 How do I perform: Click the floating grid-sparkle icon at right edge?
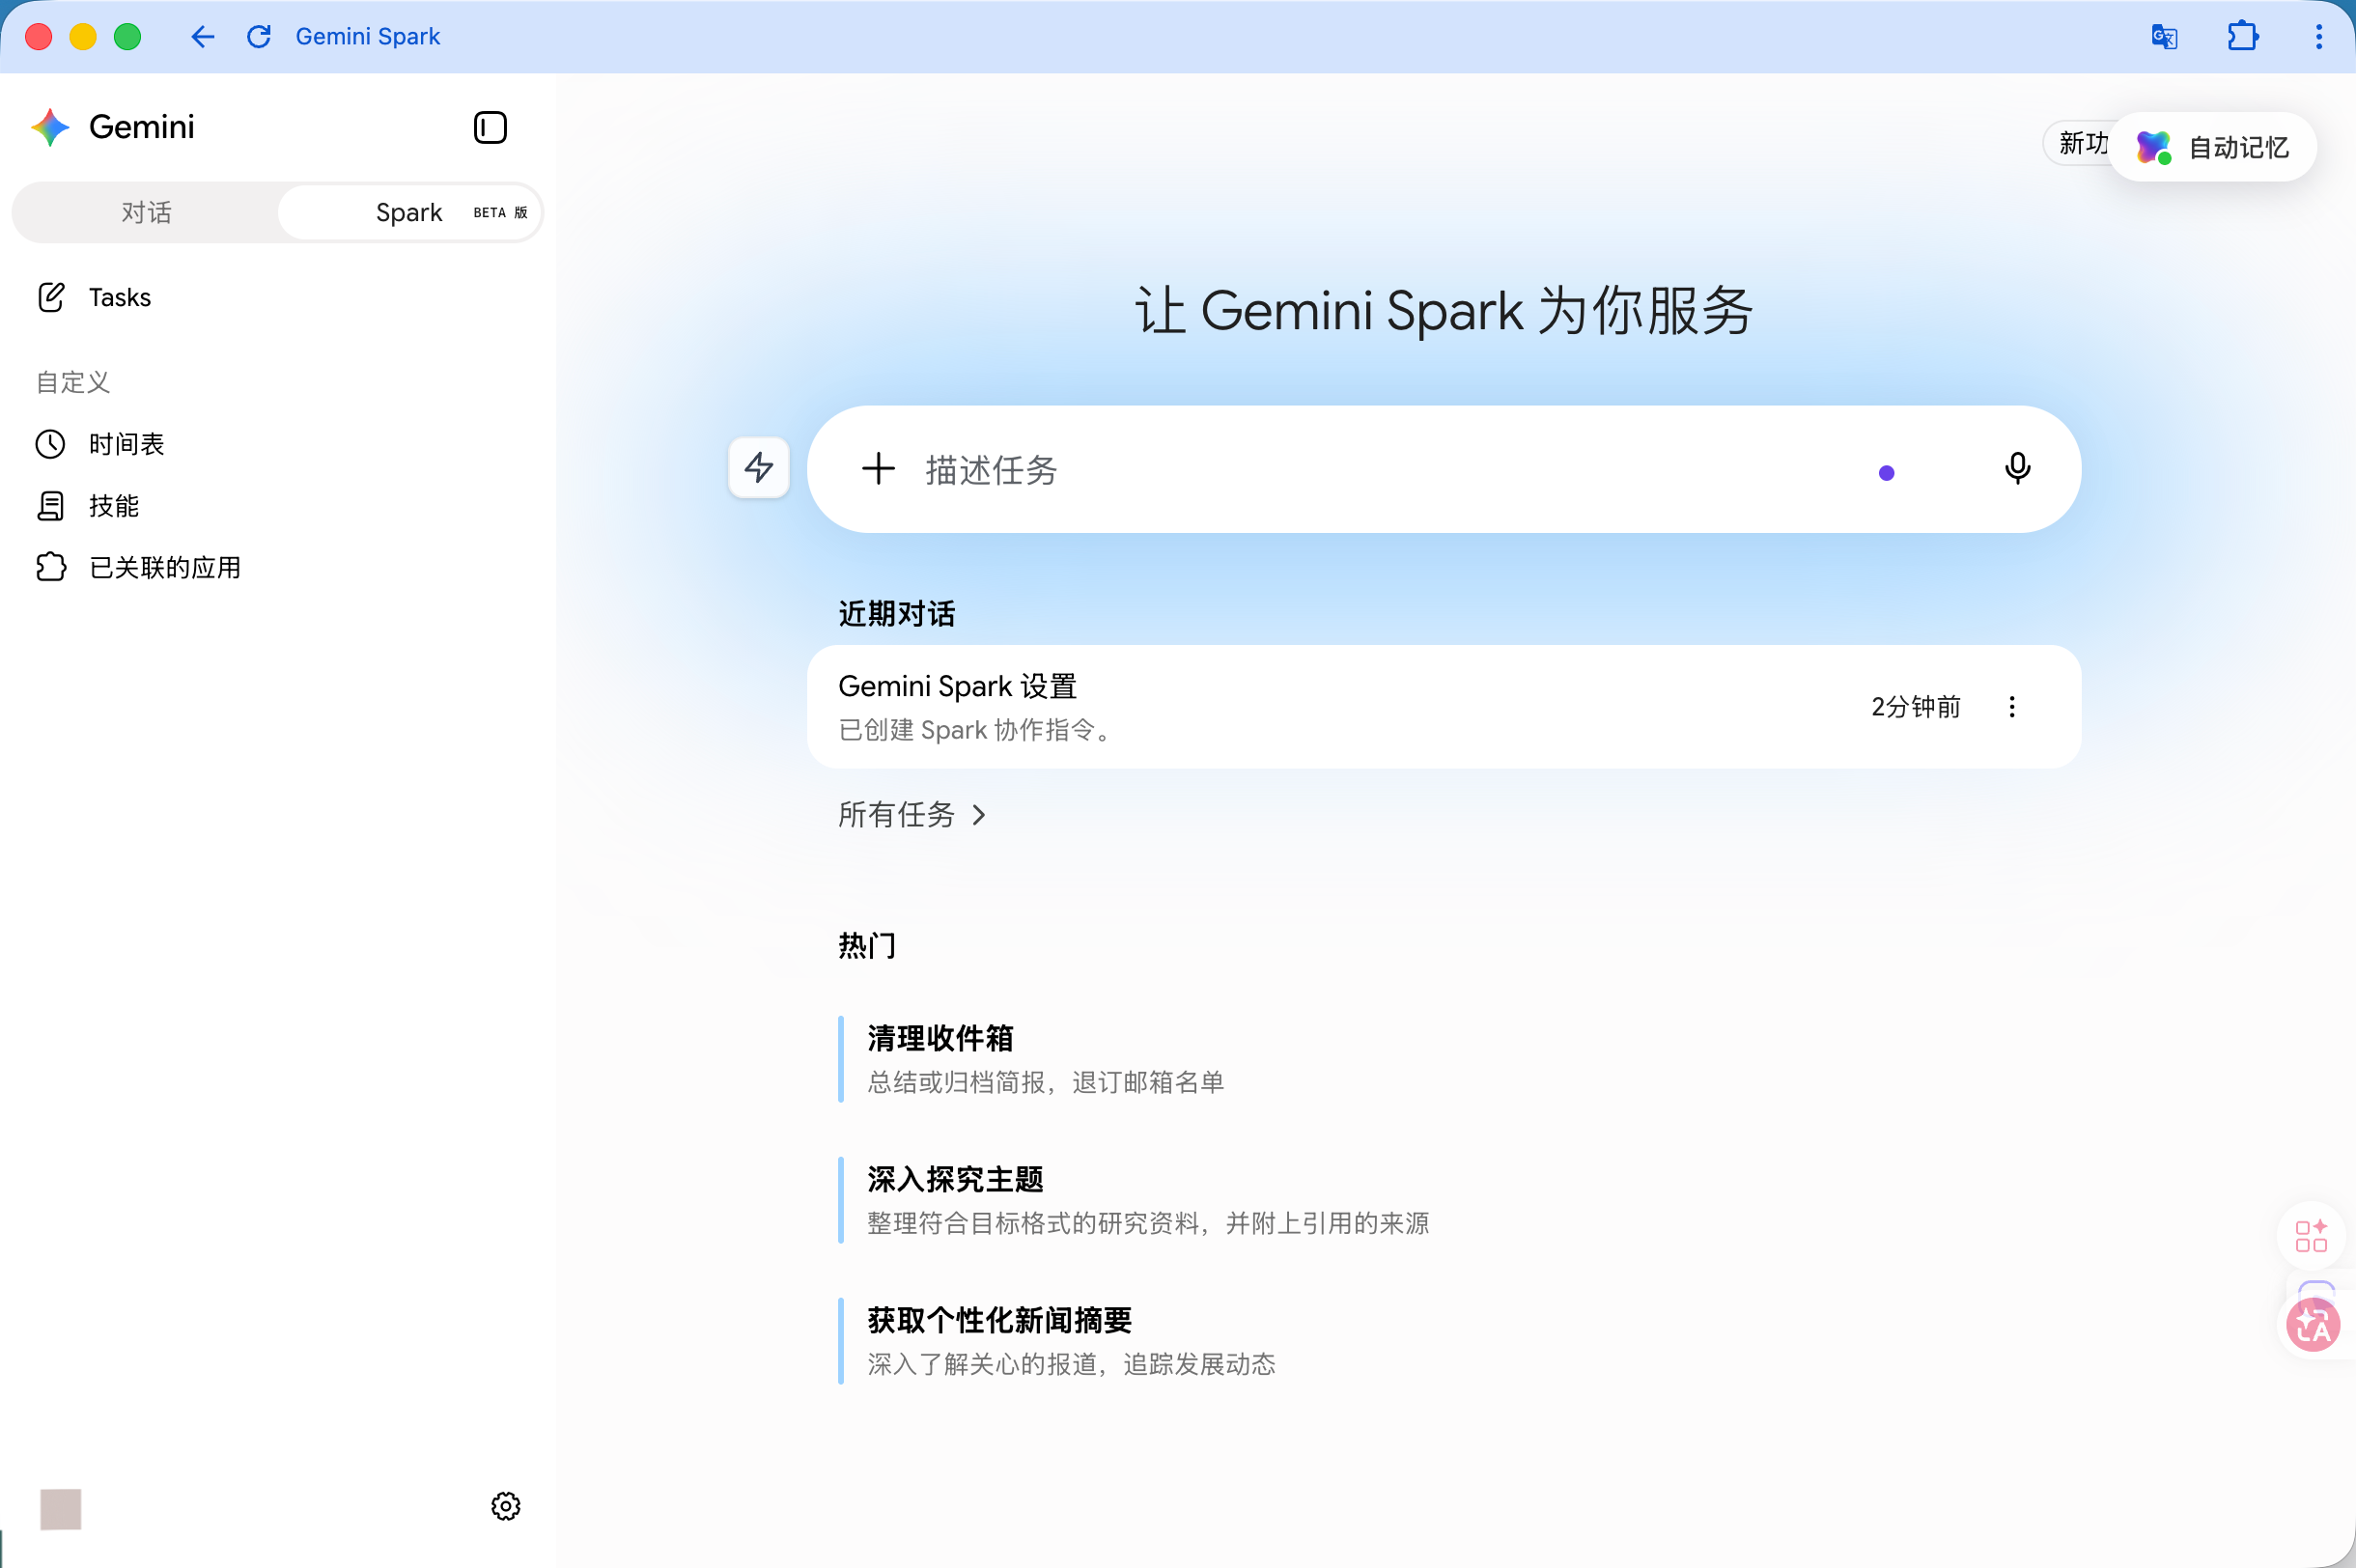pos(2311,1236)
